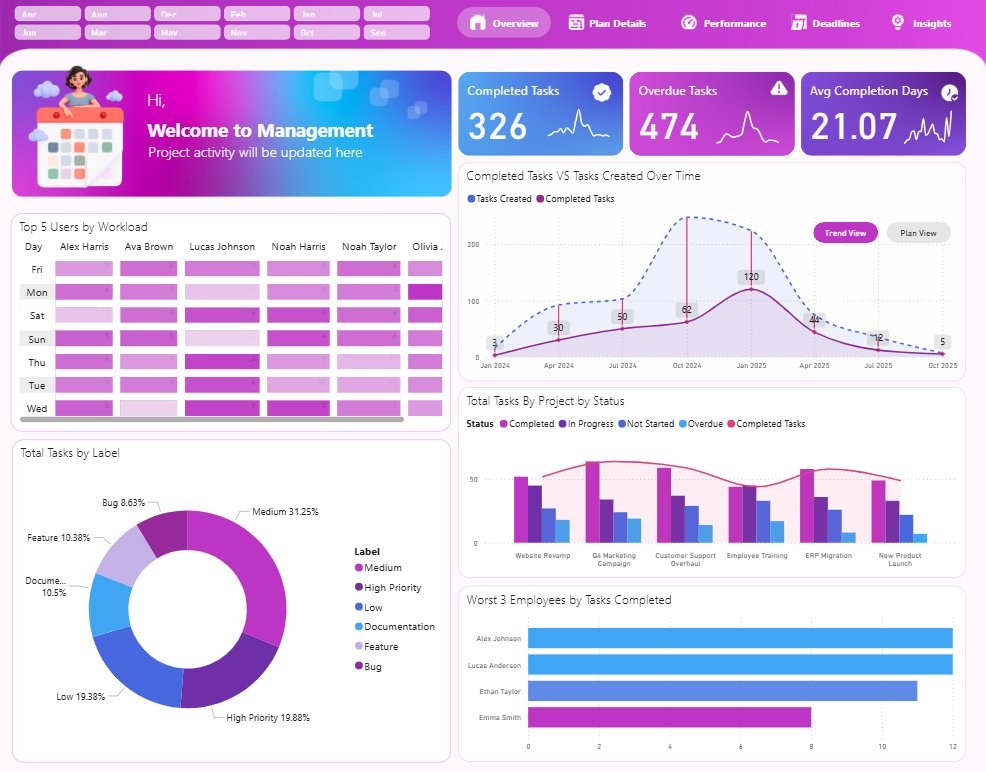The image size is (986, 772).
Task: Click the Mon row label in heatmap
Action: pos(36,292)
